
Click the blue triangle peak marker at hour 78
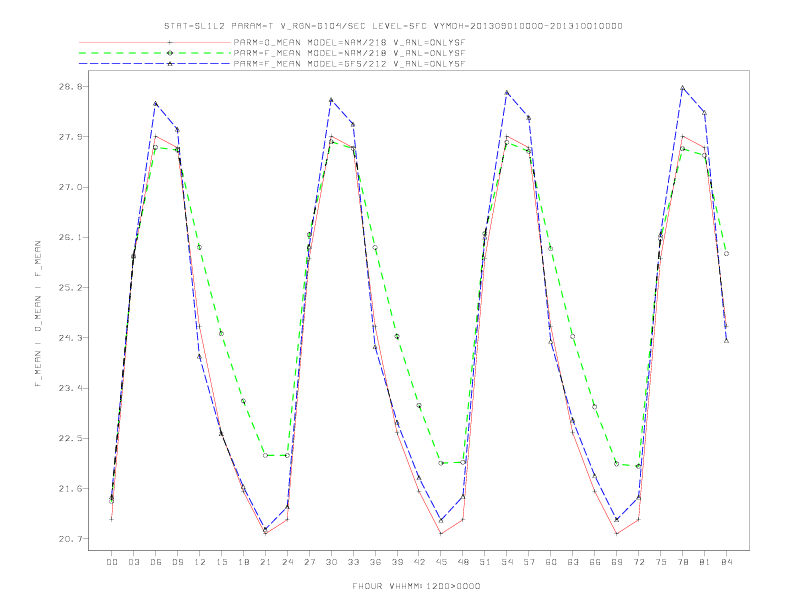coord(682,88)
